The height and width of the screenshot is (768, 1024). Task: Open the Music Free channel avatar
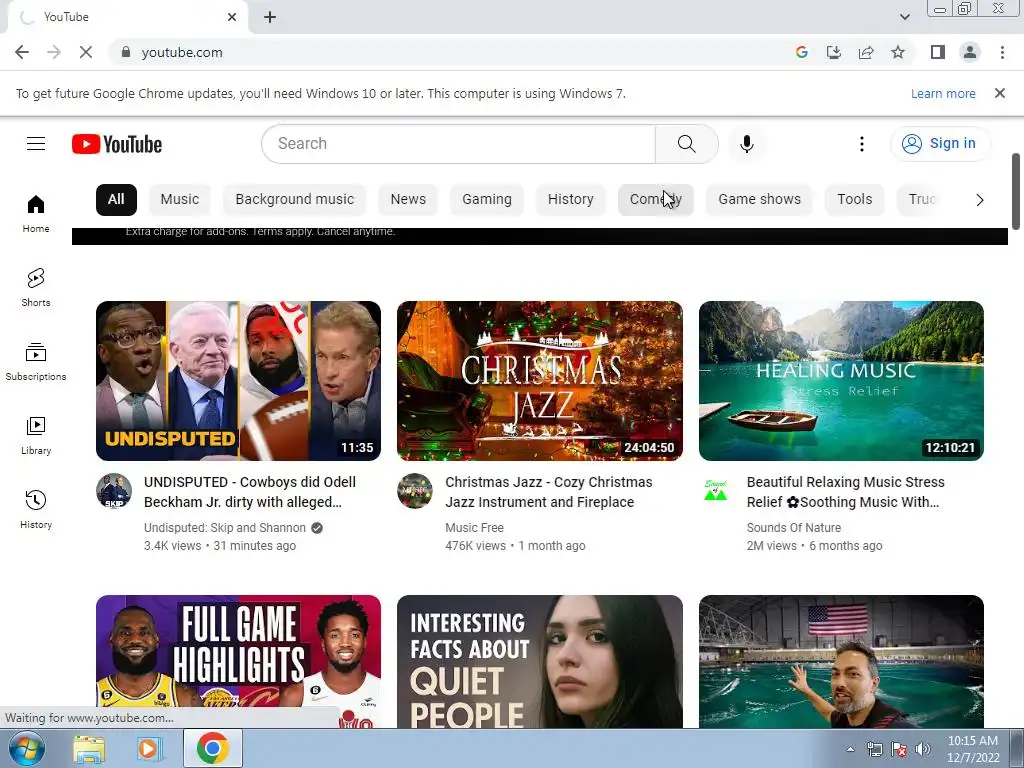[x=415, y=490]
